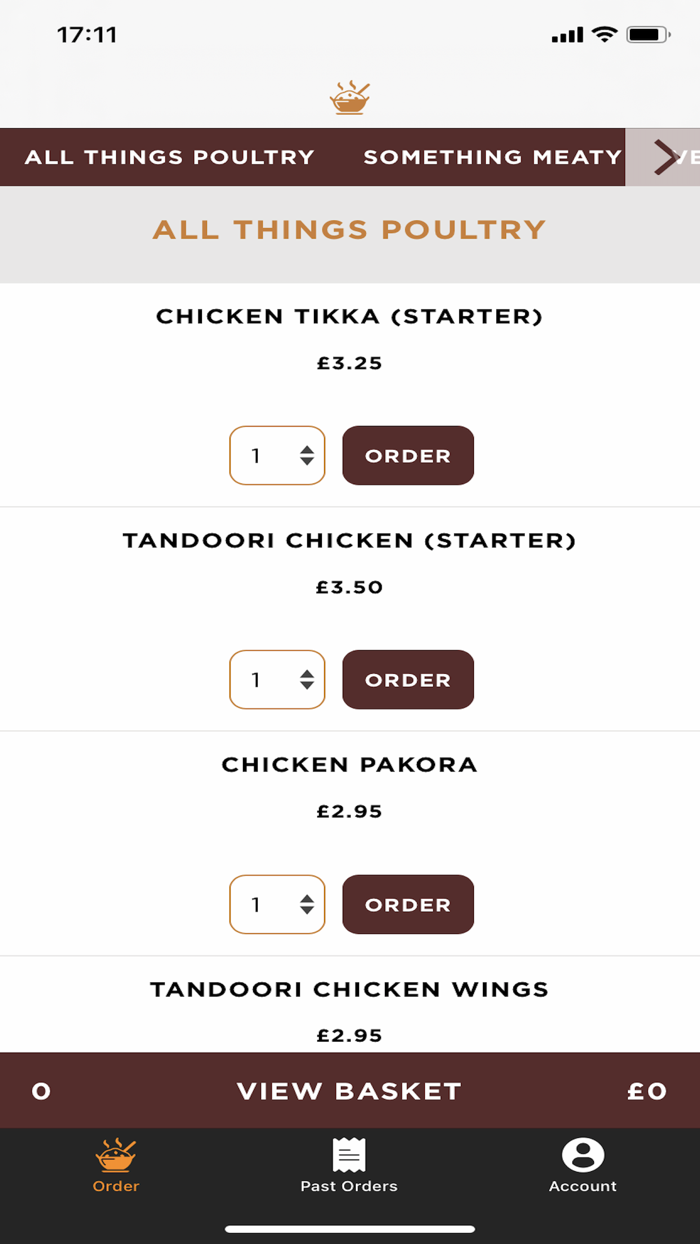The image size is (700, 1244).
Task: Tap the battery status icon
Action: (x=648, y=35)
